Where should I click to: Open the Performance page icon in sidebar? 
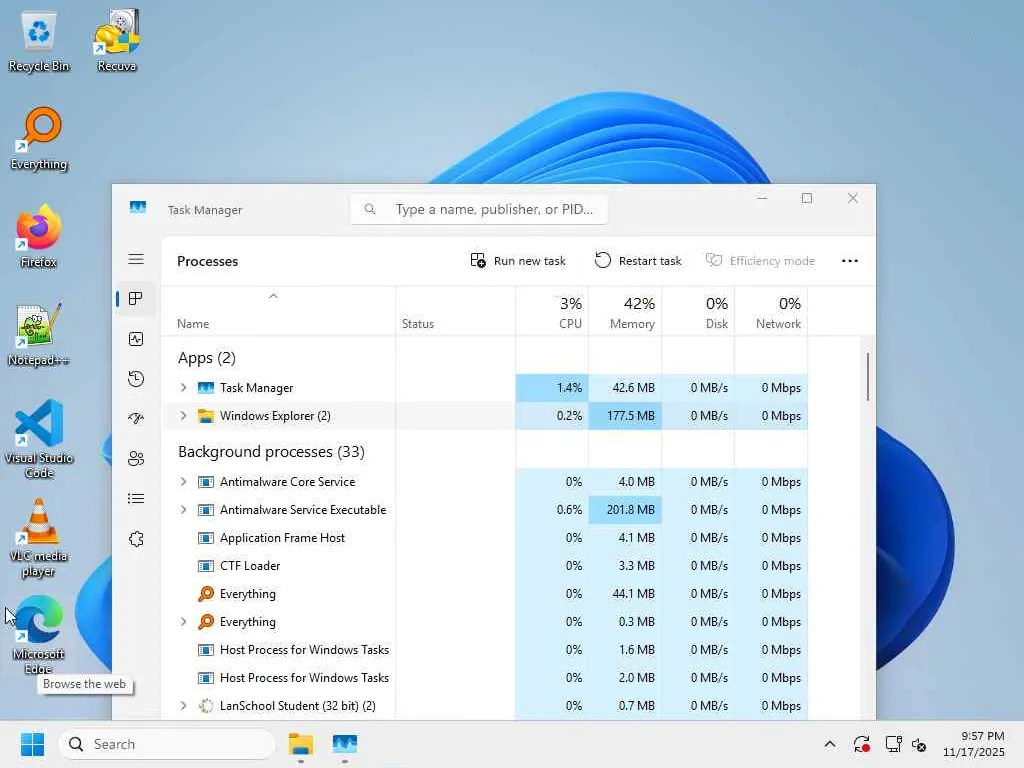[x=136, y=339]
